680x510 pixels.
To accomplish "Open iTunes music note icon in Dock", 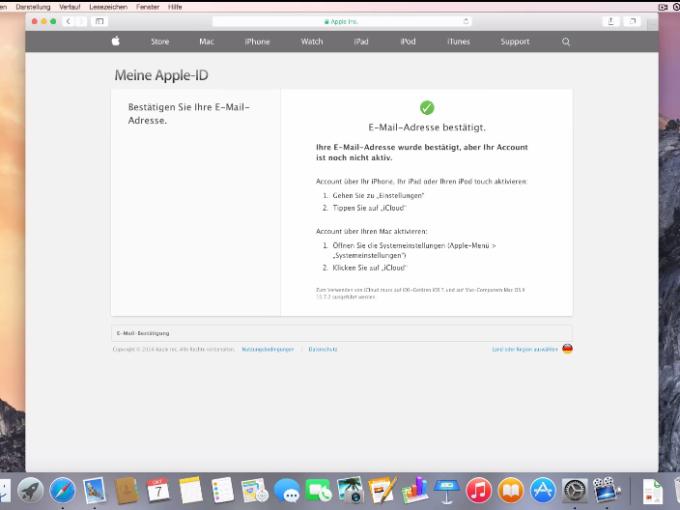I will [479, 490].
